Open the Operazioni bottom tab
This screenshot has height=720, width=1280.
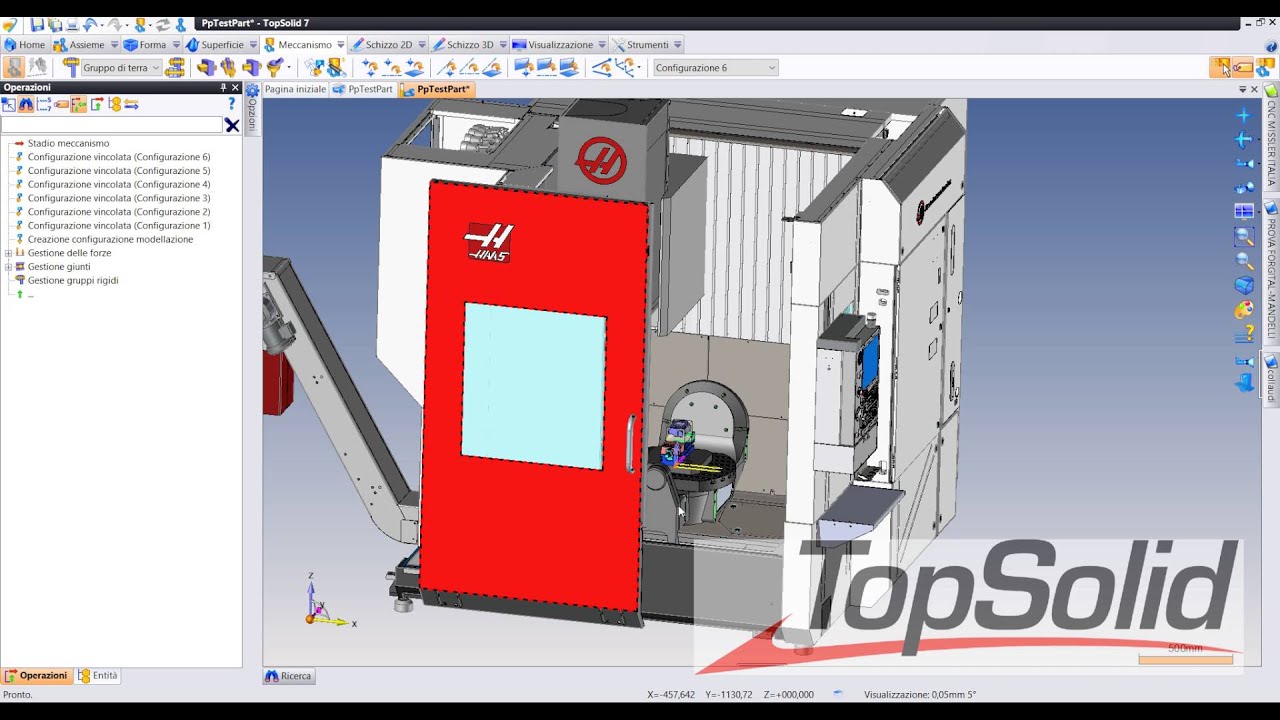point(36,676)
